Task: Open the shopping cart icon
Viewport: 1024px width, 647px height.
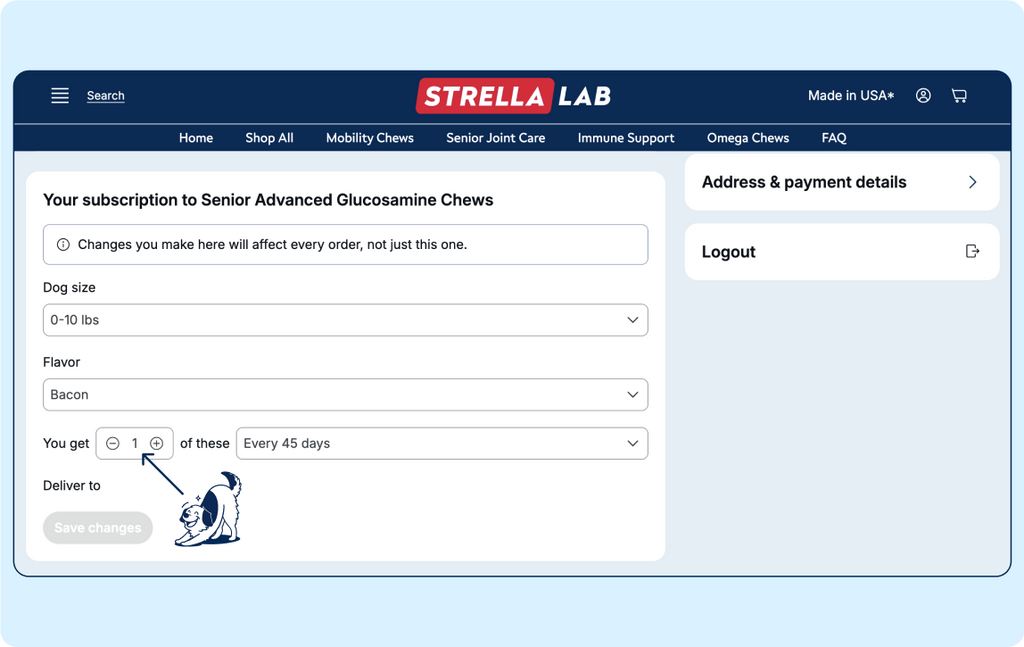Action: pyautogui.click(x=959, y=96)
